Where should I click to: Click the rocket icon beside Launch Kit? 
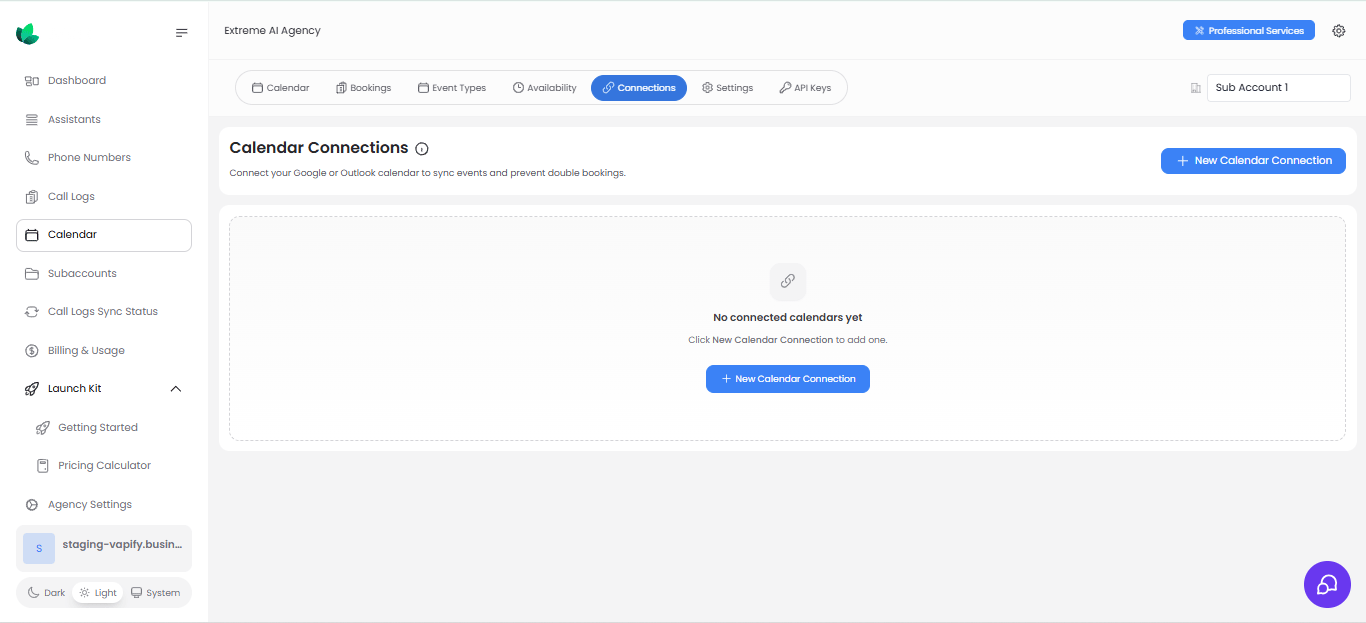coord(32,389)
